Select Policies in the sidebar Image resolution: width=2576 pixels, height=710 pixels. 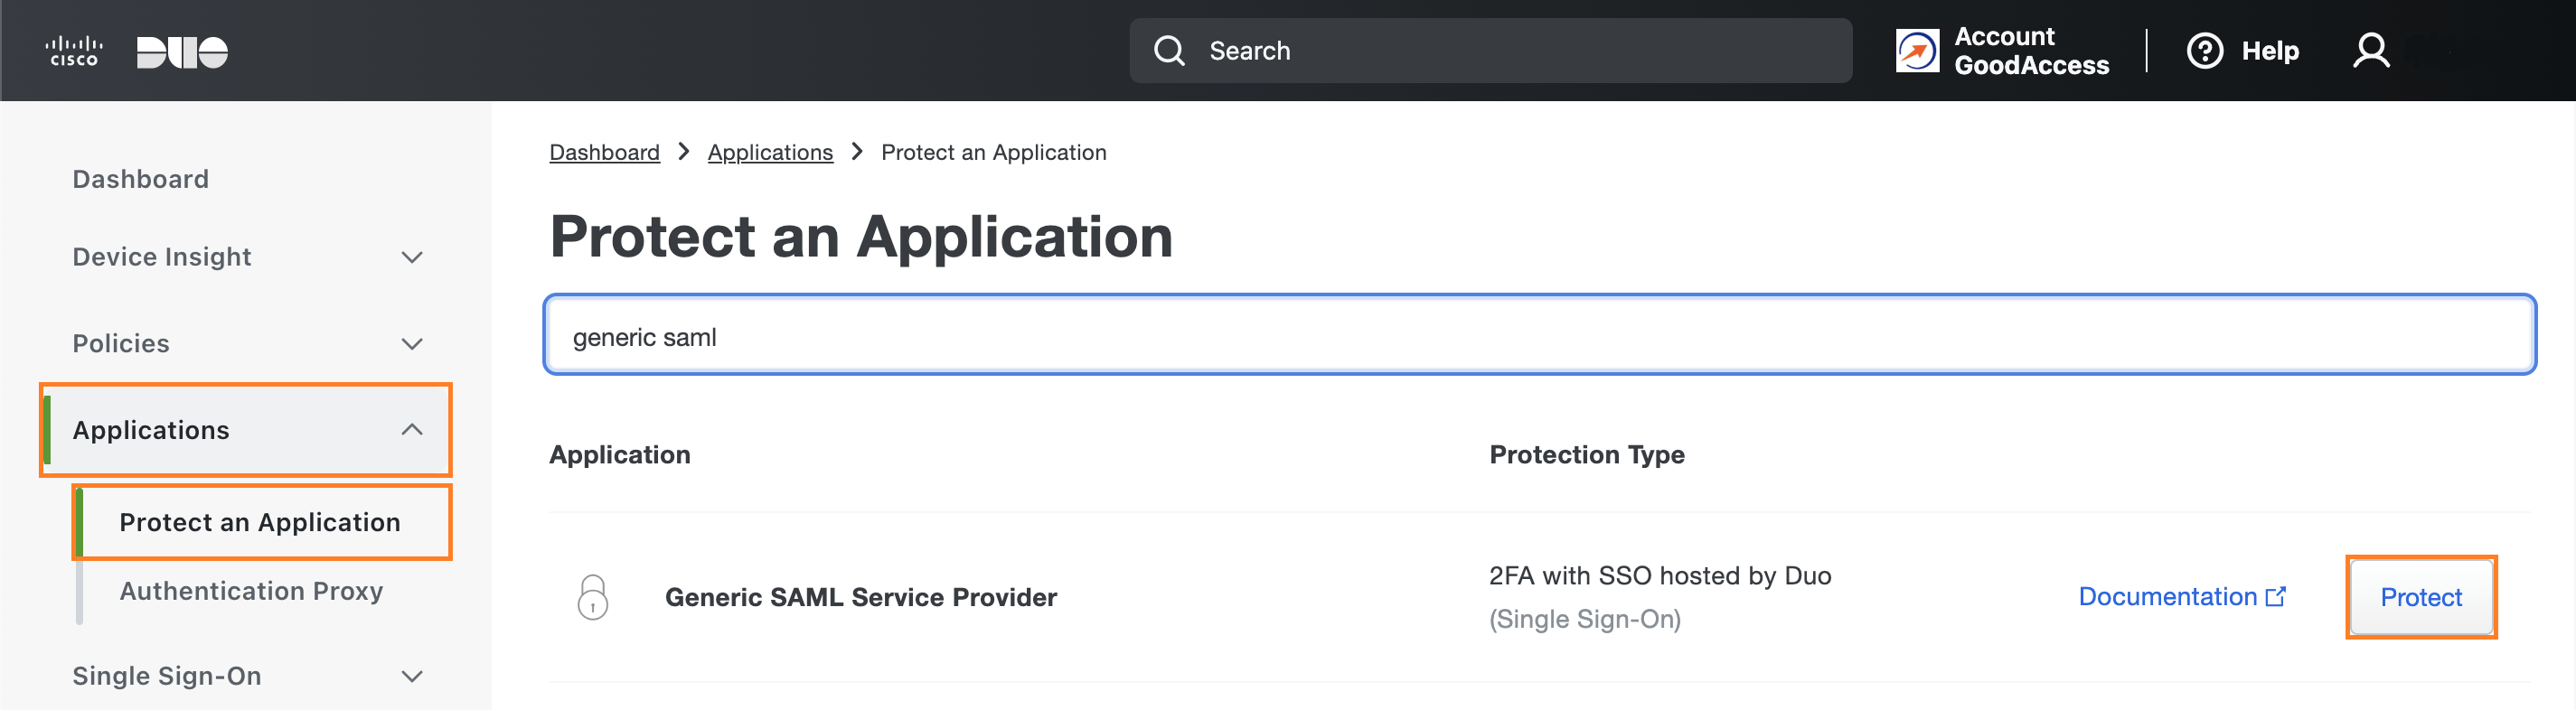(x=121, y=344)
